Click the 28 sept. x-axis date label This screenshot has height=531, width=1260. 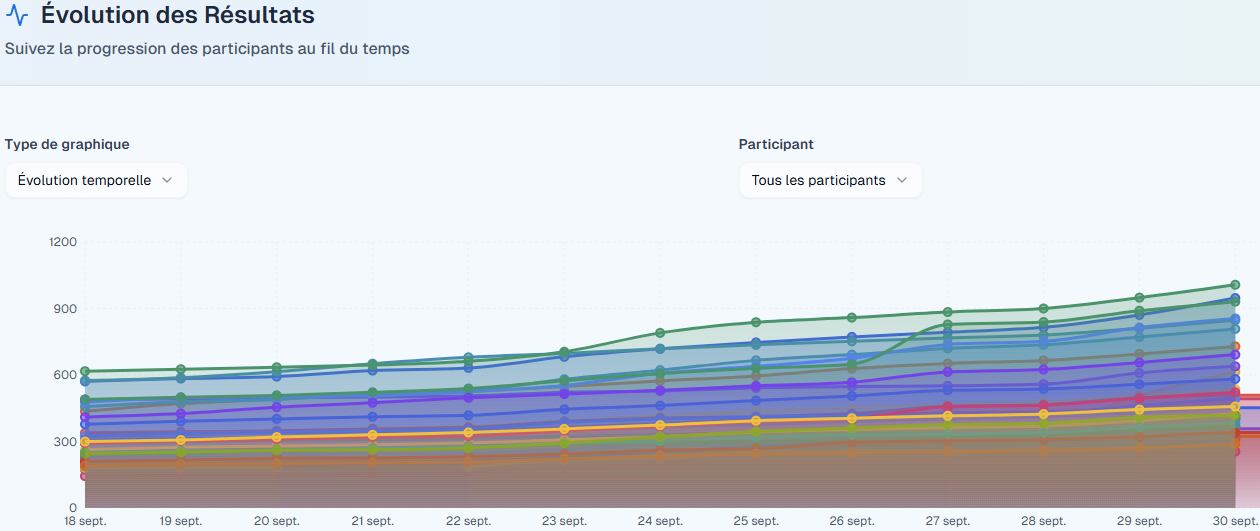pos(1043,521)
